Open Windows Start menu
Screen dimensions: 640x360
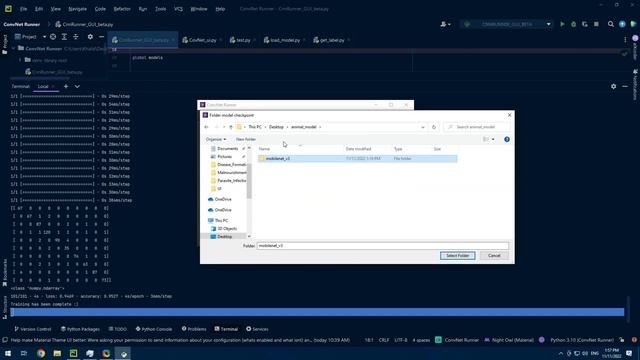(8, 353)
